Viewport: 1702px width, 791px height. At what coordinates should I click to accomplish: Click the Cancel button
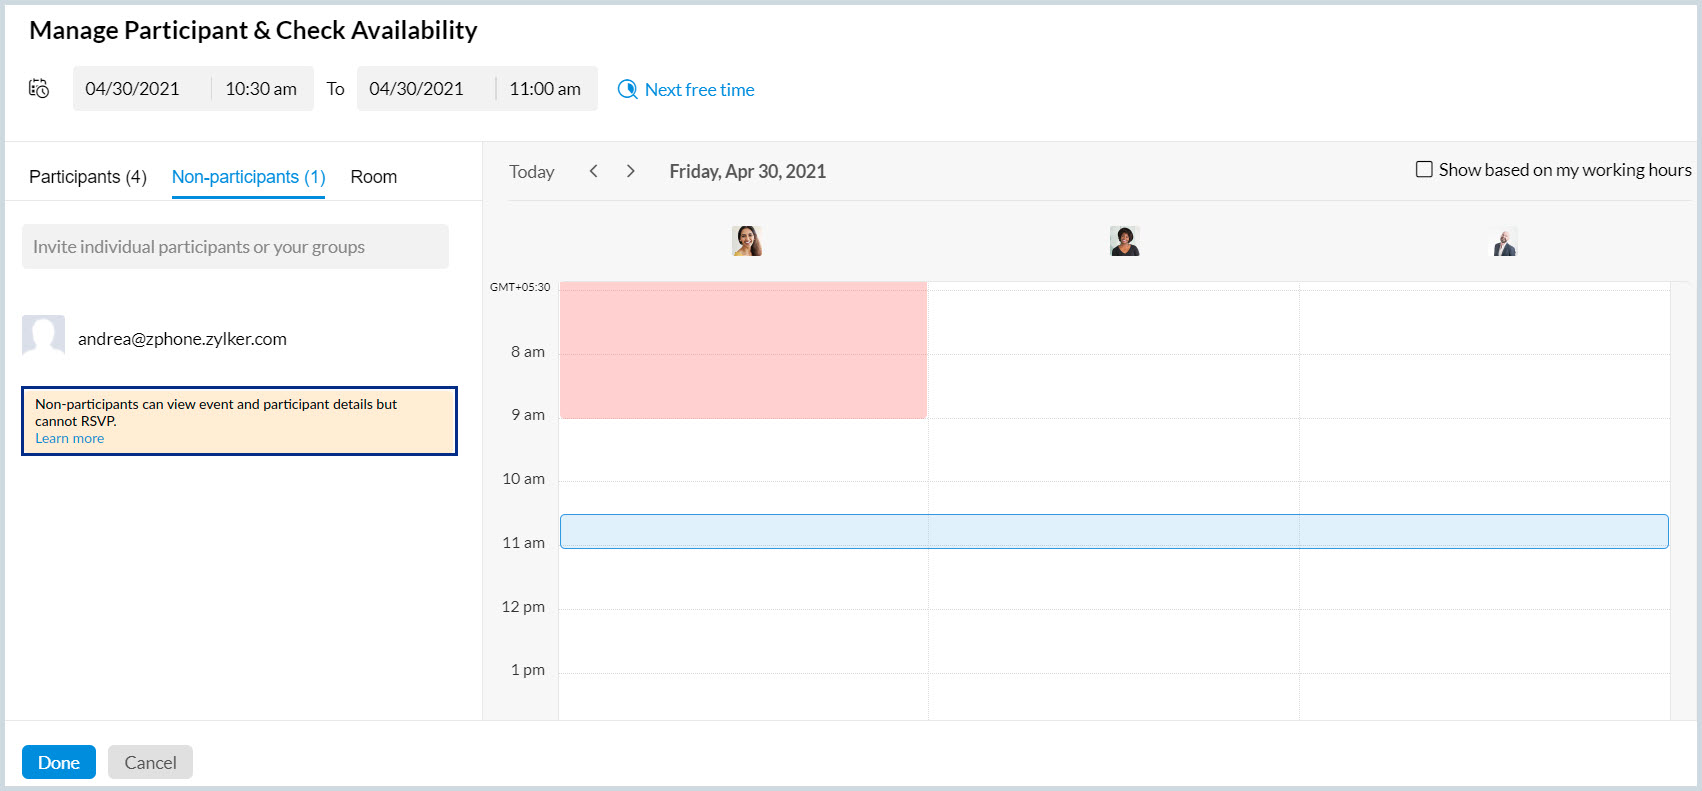coord(150,762)
